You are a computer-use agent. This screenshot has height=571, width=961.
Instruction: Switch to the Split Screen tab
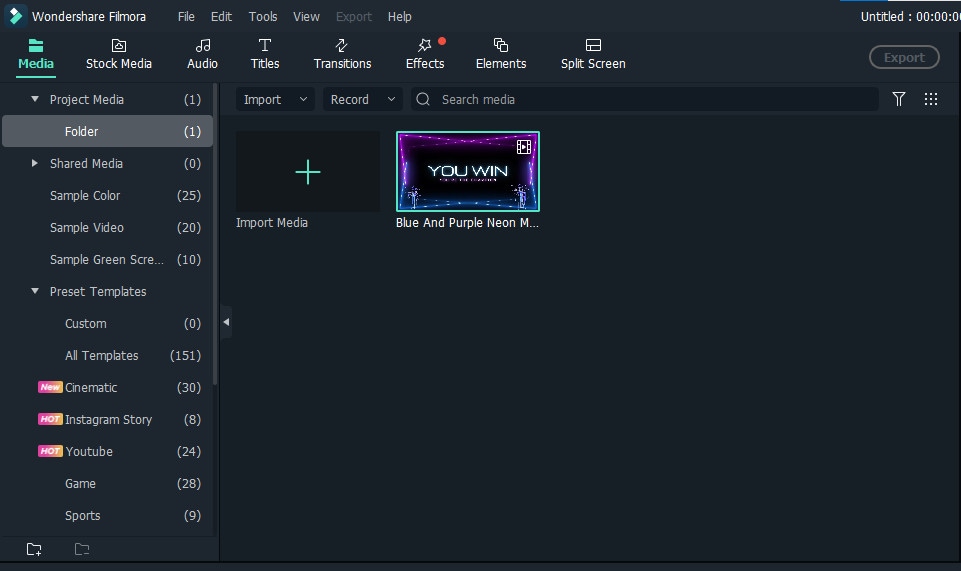593,55
